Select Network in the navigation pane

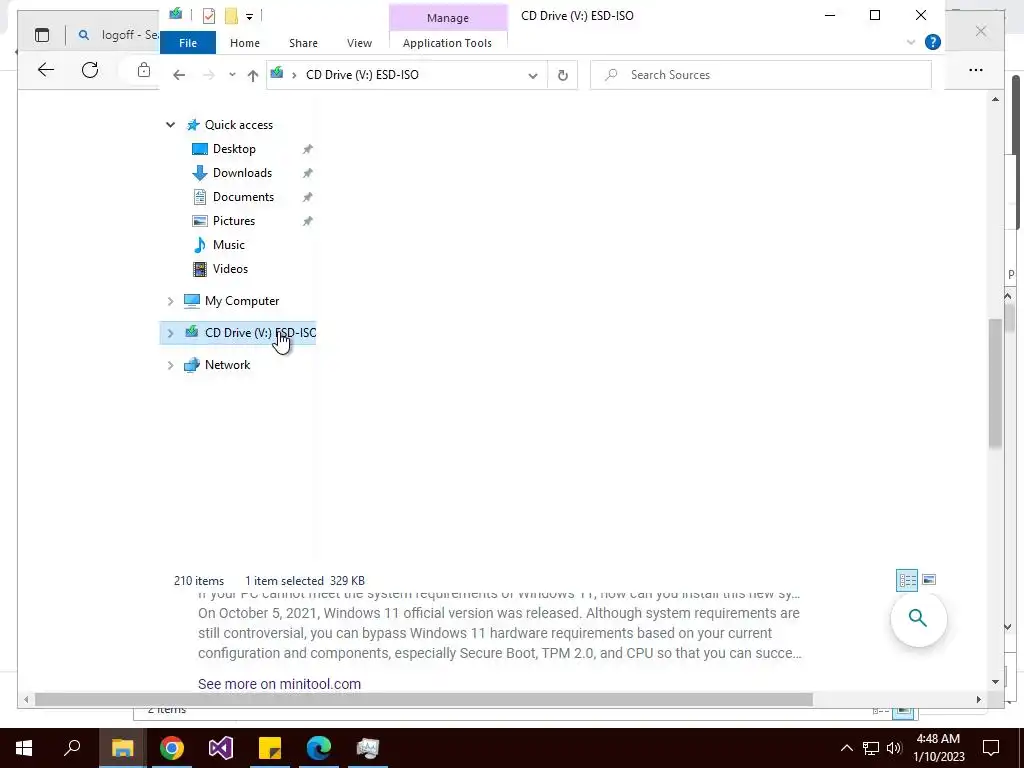227,365
